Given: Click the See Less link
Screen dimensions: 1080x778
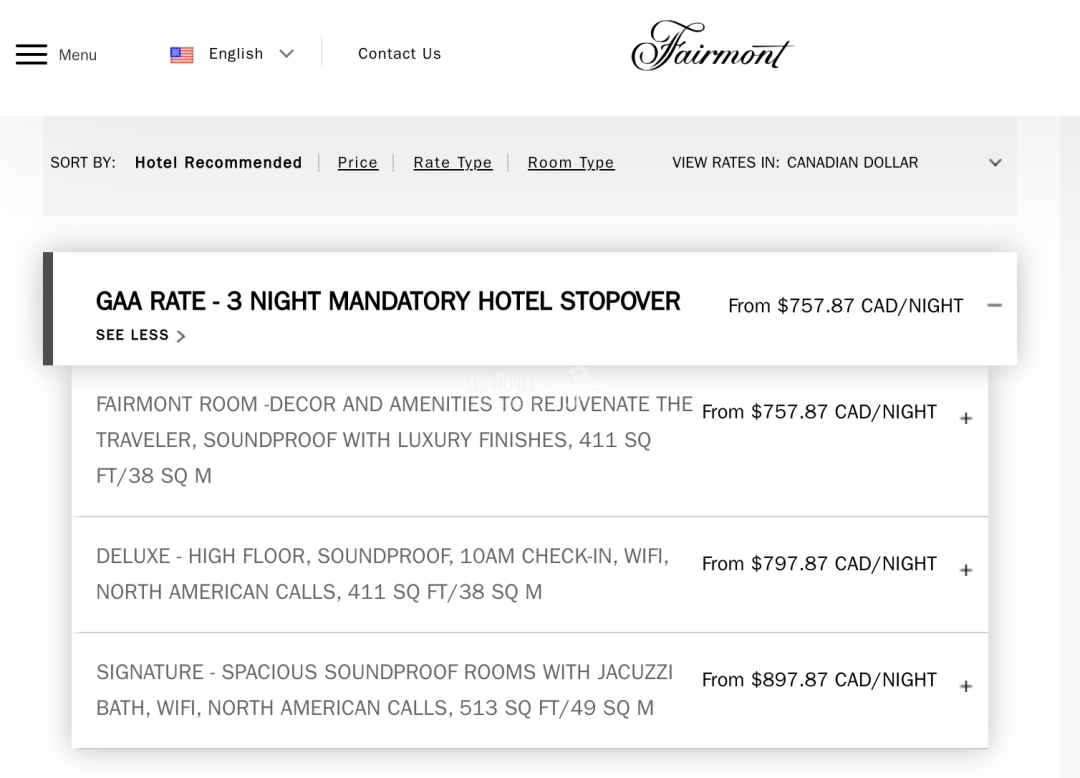Looking at the screenshot, I should [132, 335].
